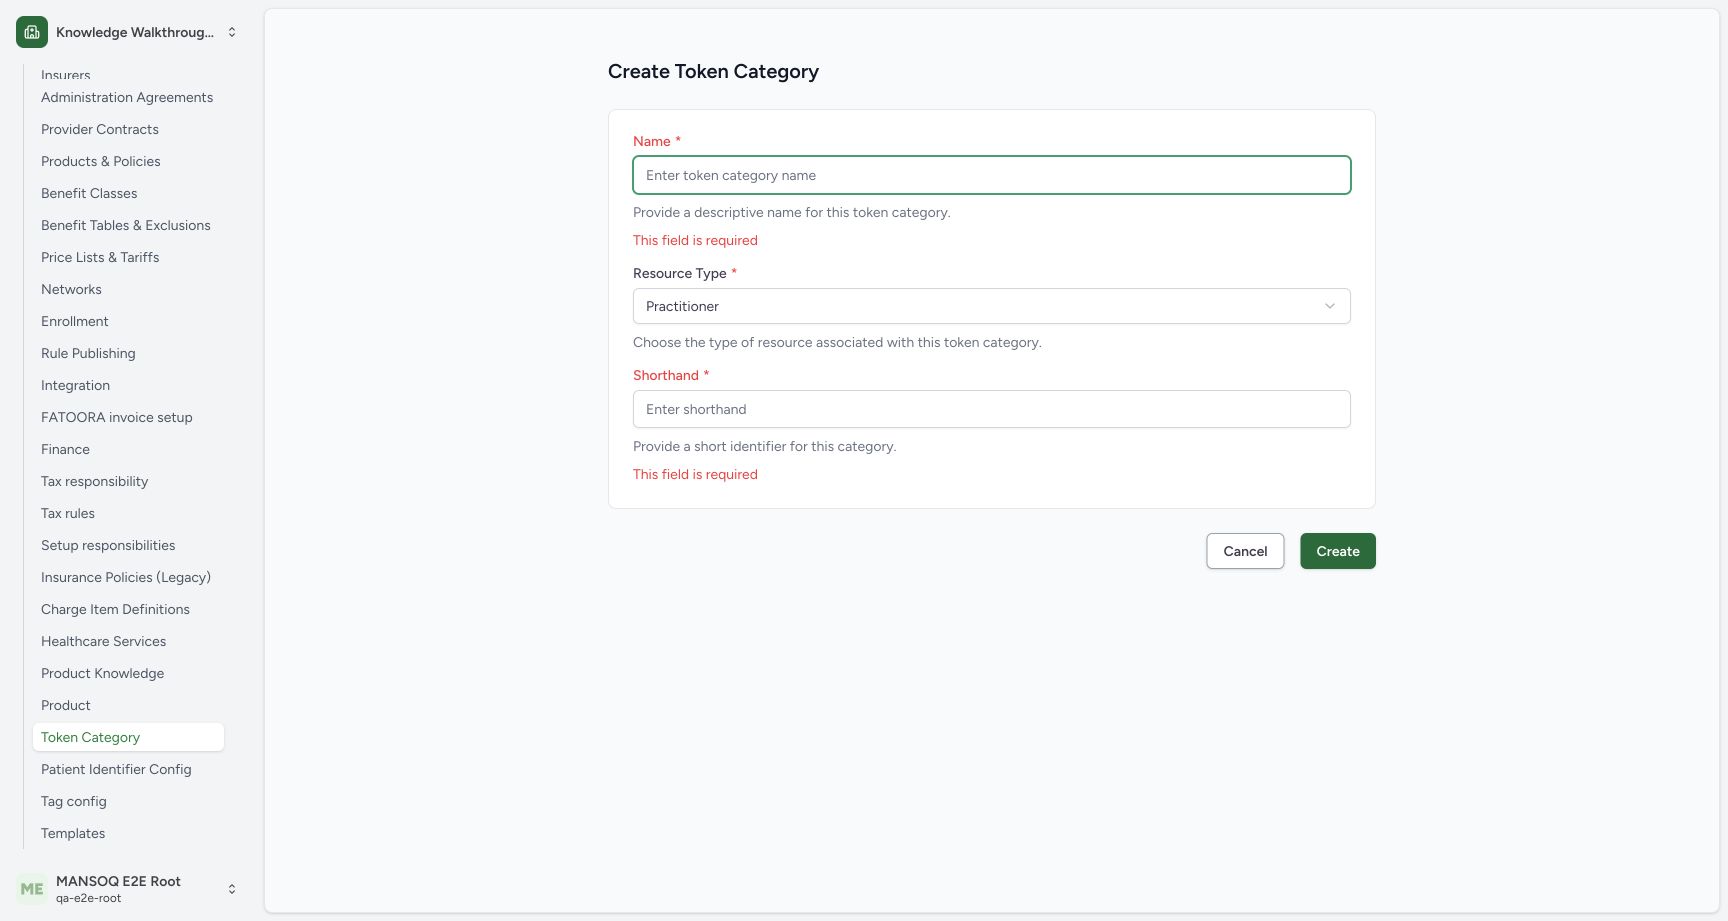The image size is (1728, 921).
Task: Click the qa-e2e-root username text
Action: pyautogui.click(x=89, y=898)
